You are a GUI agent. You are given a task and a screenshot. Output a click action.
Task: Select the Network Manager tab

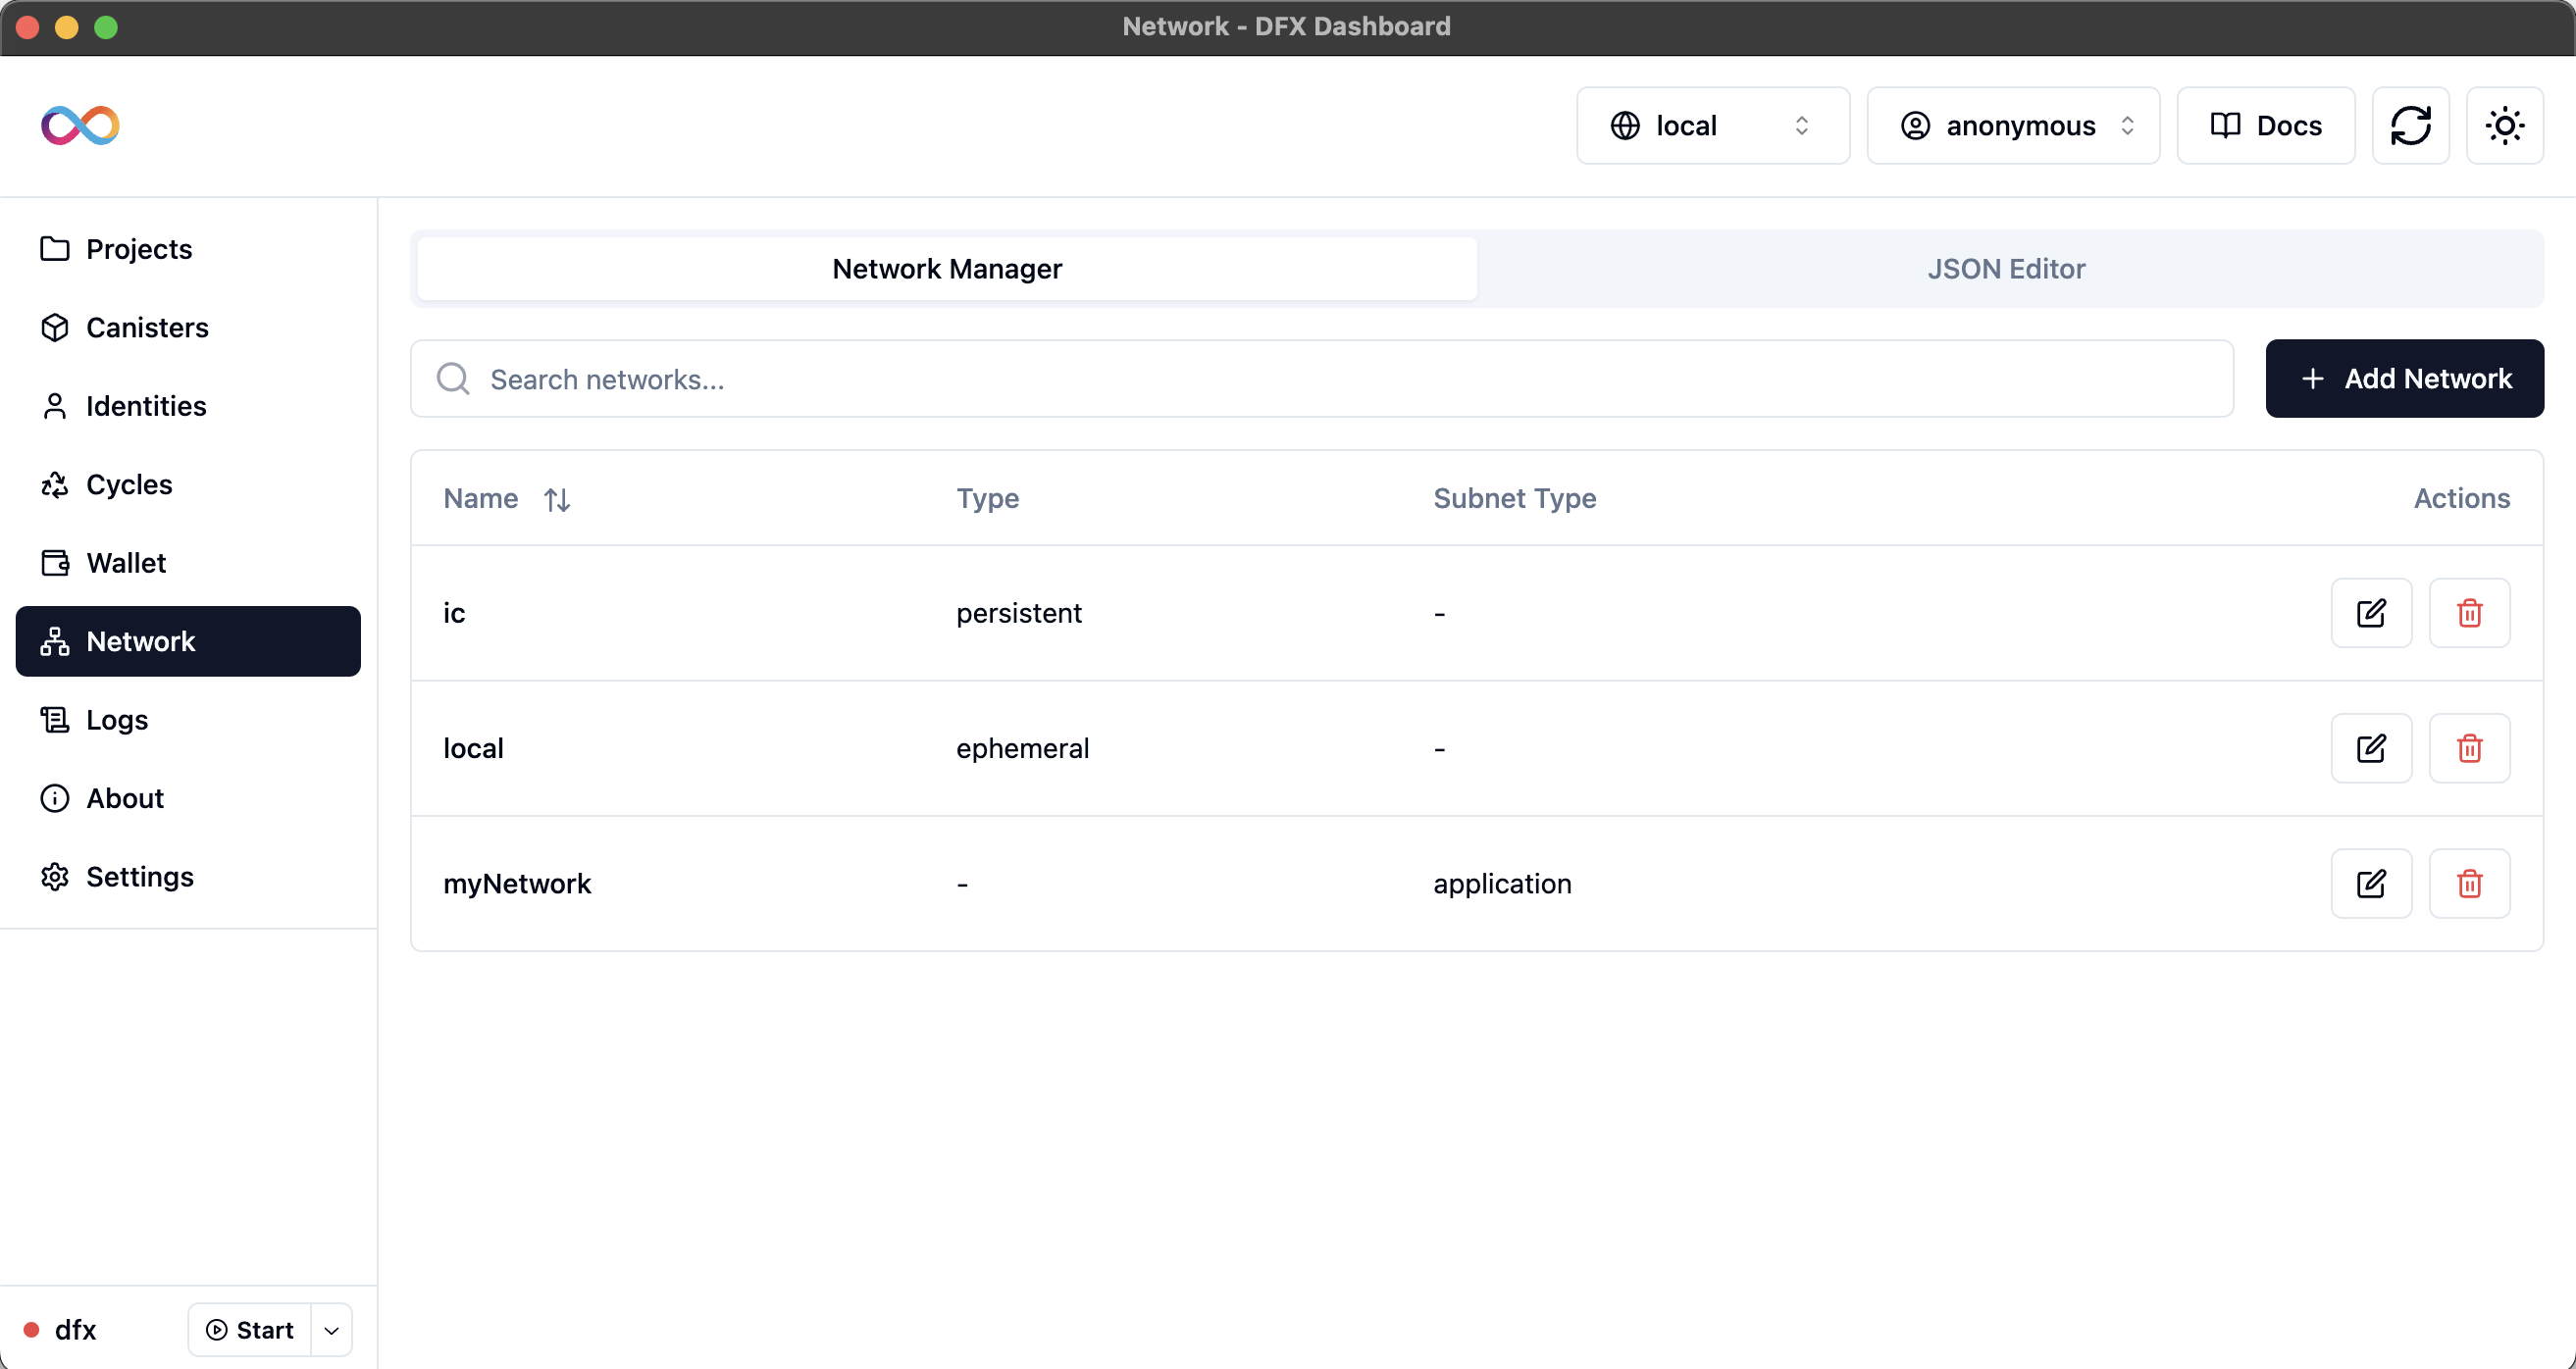click(x=946, y=268)
